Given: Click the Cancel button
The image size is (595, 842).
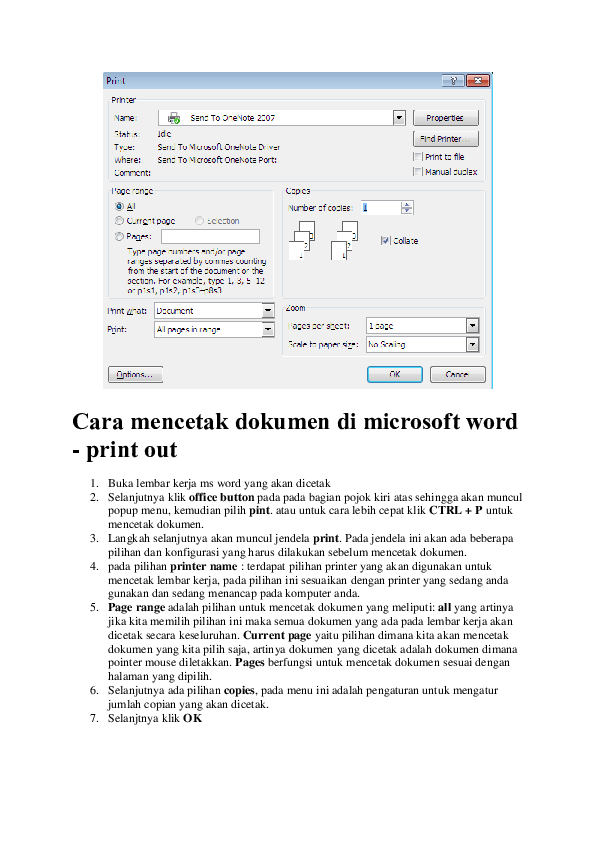Looking at the screenshot, I should [458, 374].
